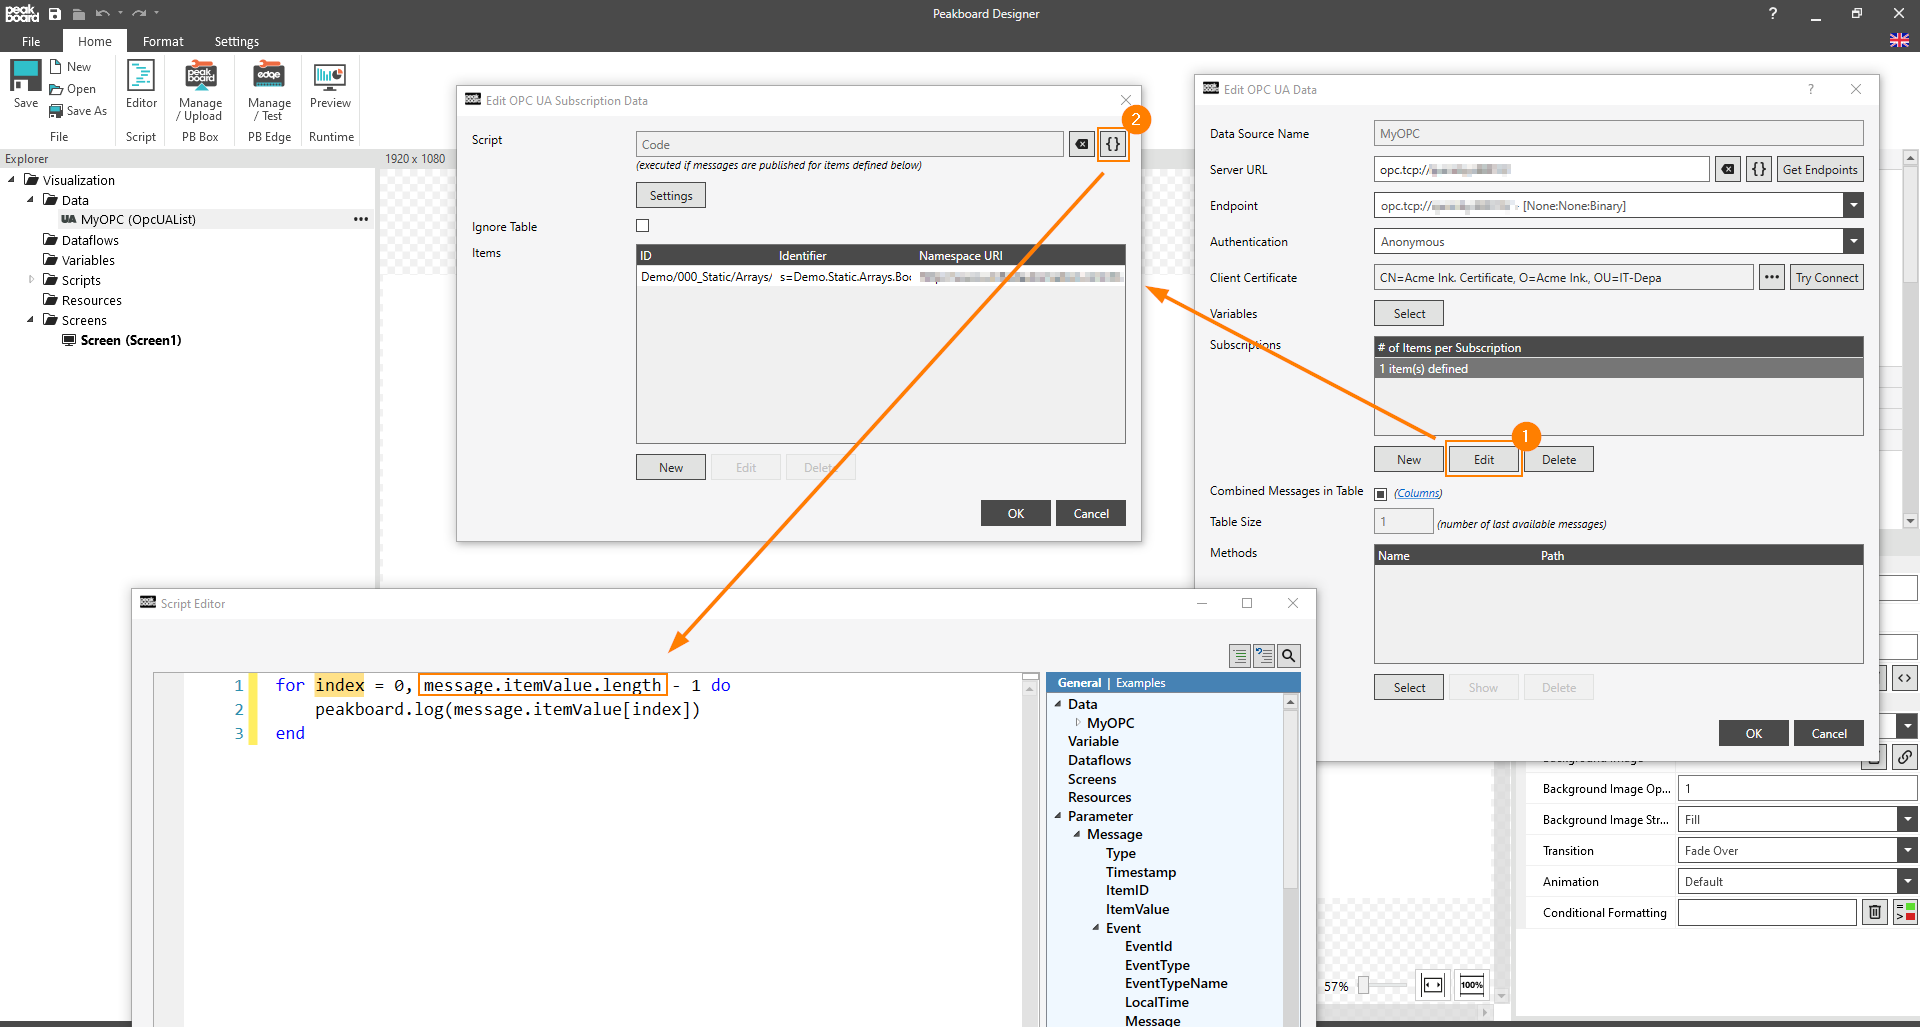1920x1027 pixels.
Task: Click Settings button in Subscription dialog
Action: click(671, 196)
